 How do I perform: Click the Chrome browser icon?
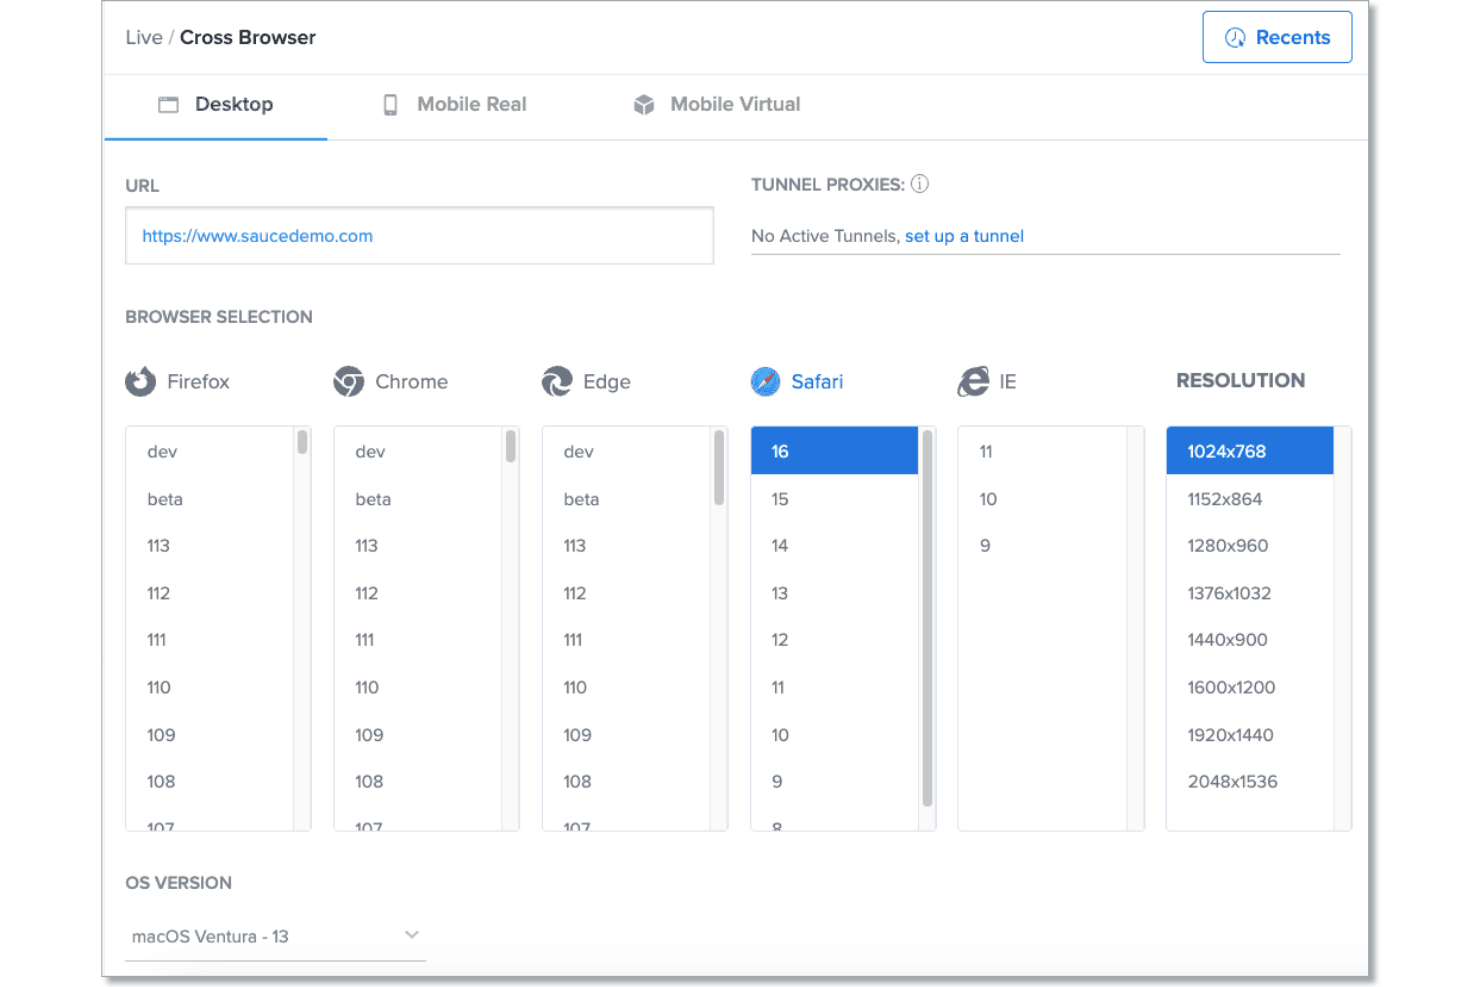click(349, 381)
